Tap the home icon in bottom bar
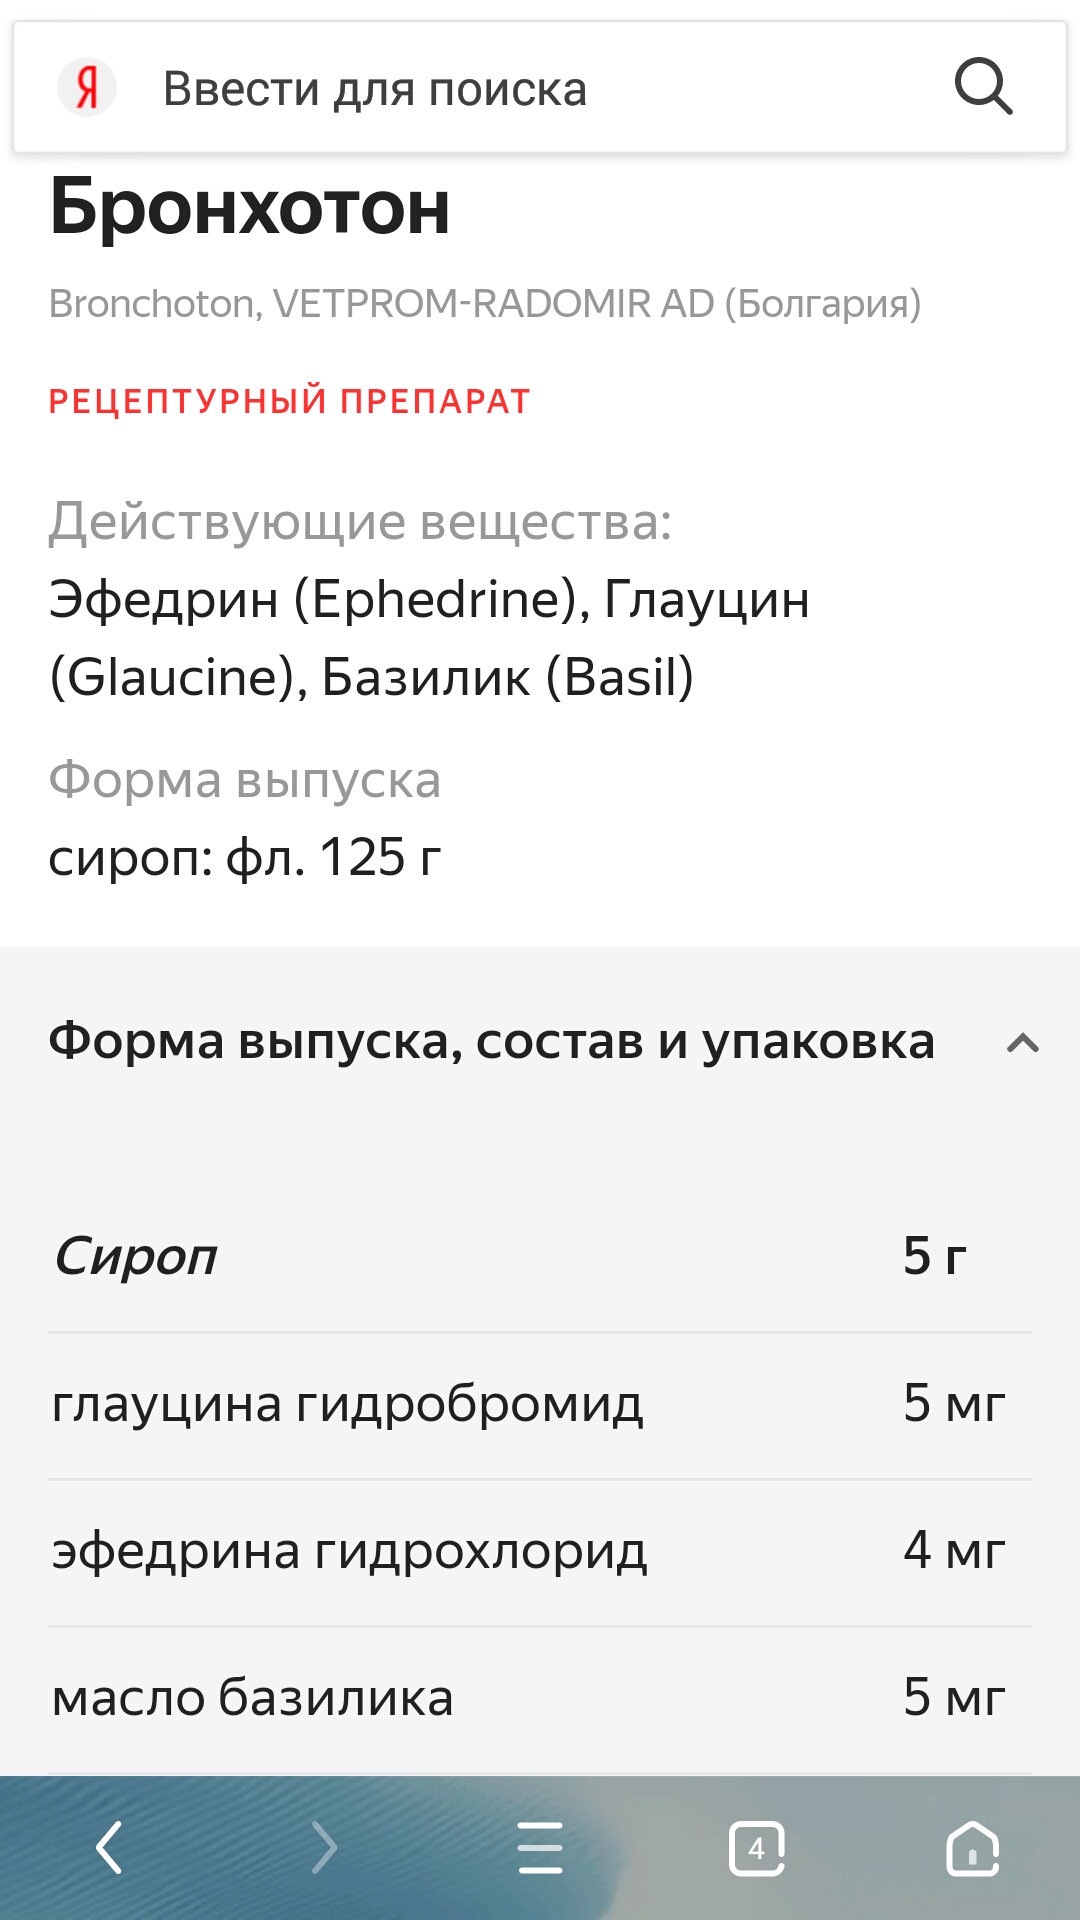This screenshot has height=1920, width=1080. (x=972, y=1848)
